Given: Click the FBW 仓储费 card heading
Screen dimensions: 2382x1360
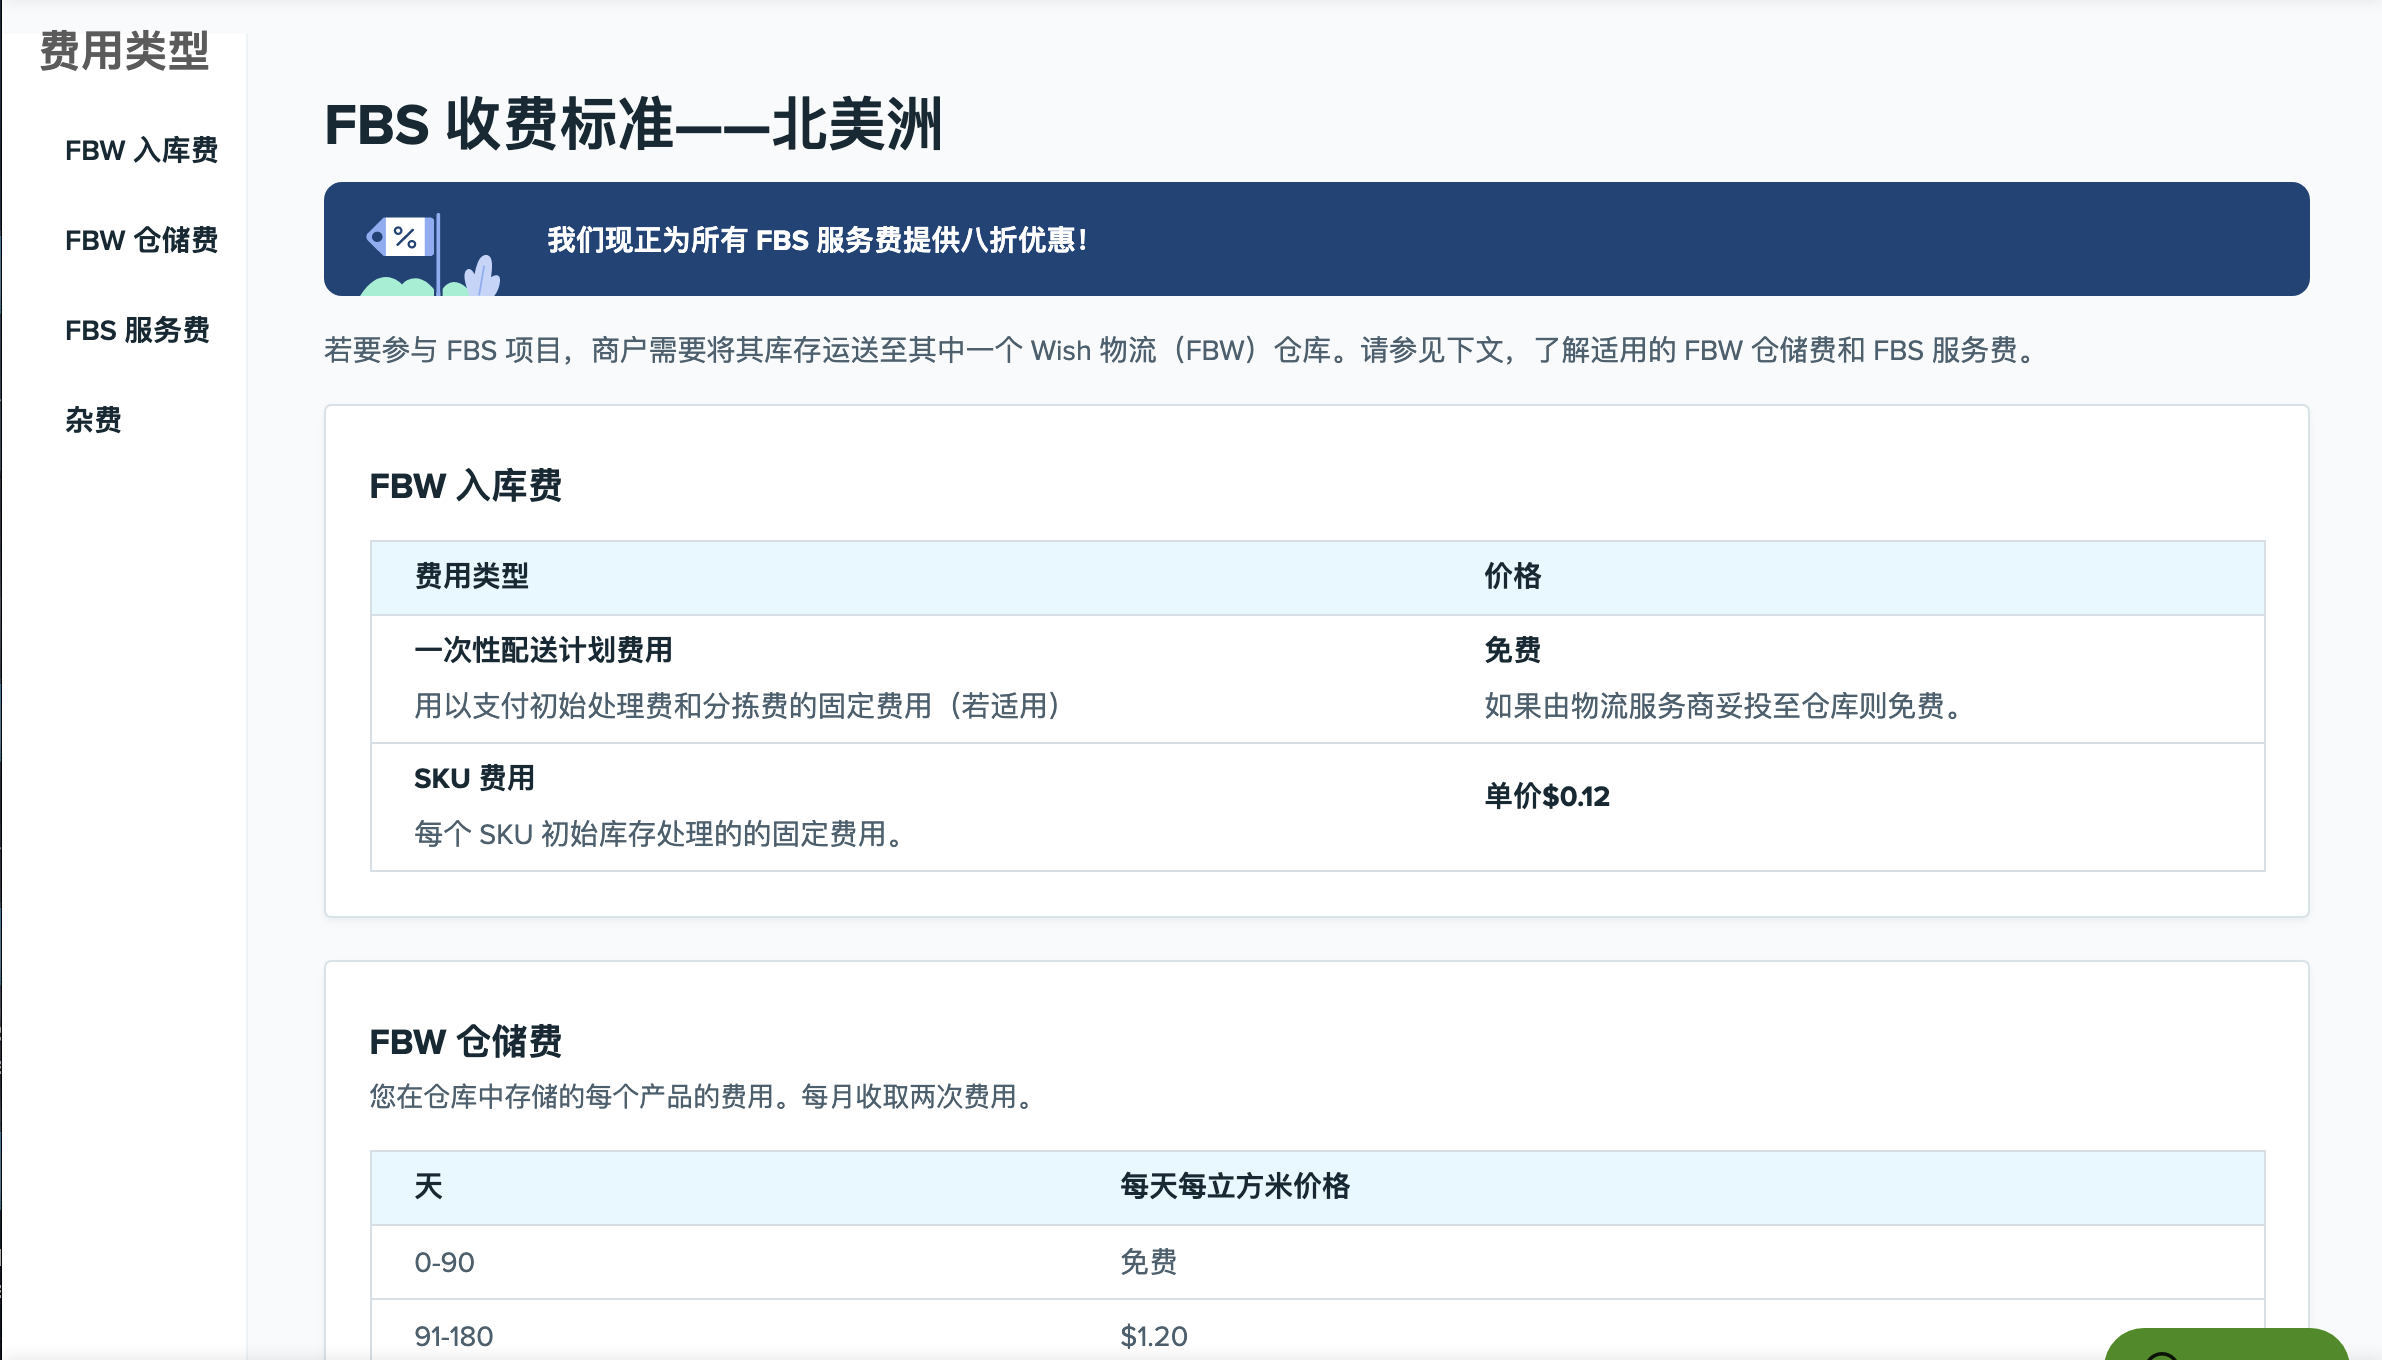Looking at the screenshot, I should pos(465,1042).
